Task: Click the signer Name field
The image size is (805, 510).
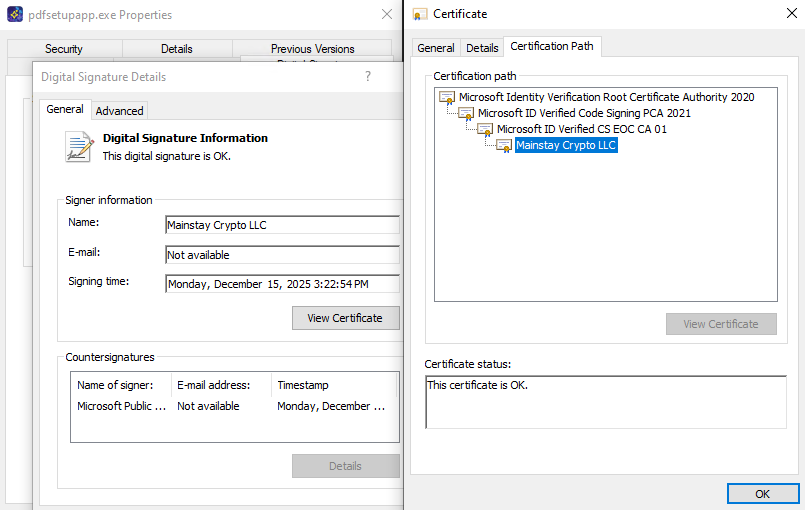Action: (x=282, y=225)
